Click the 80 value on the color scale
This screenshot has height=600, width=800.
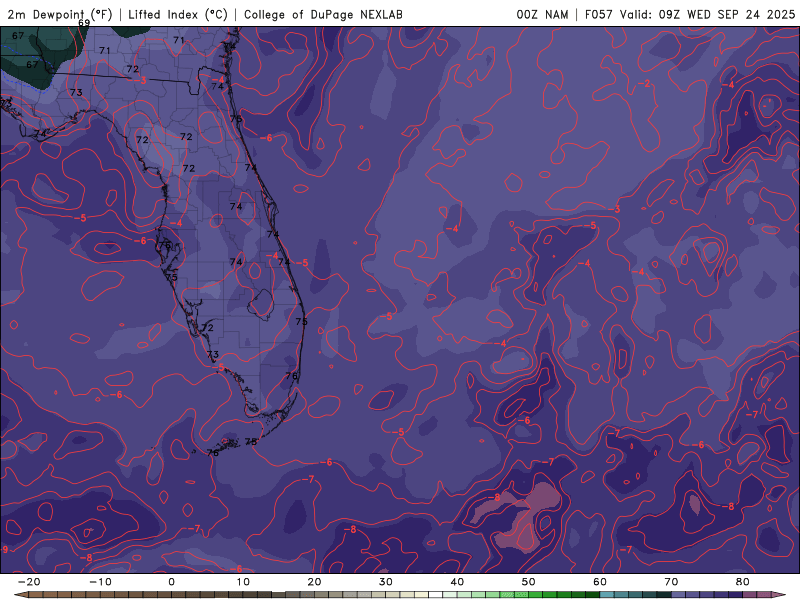pos(743,582)
